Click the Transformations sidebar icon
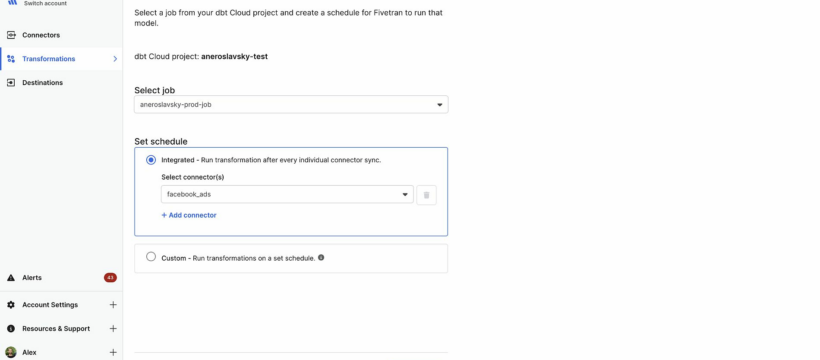 pos(11,59)
